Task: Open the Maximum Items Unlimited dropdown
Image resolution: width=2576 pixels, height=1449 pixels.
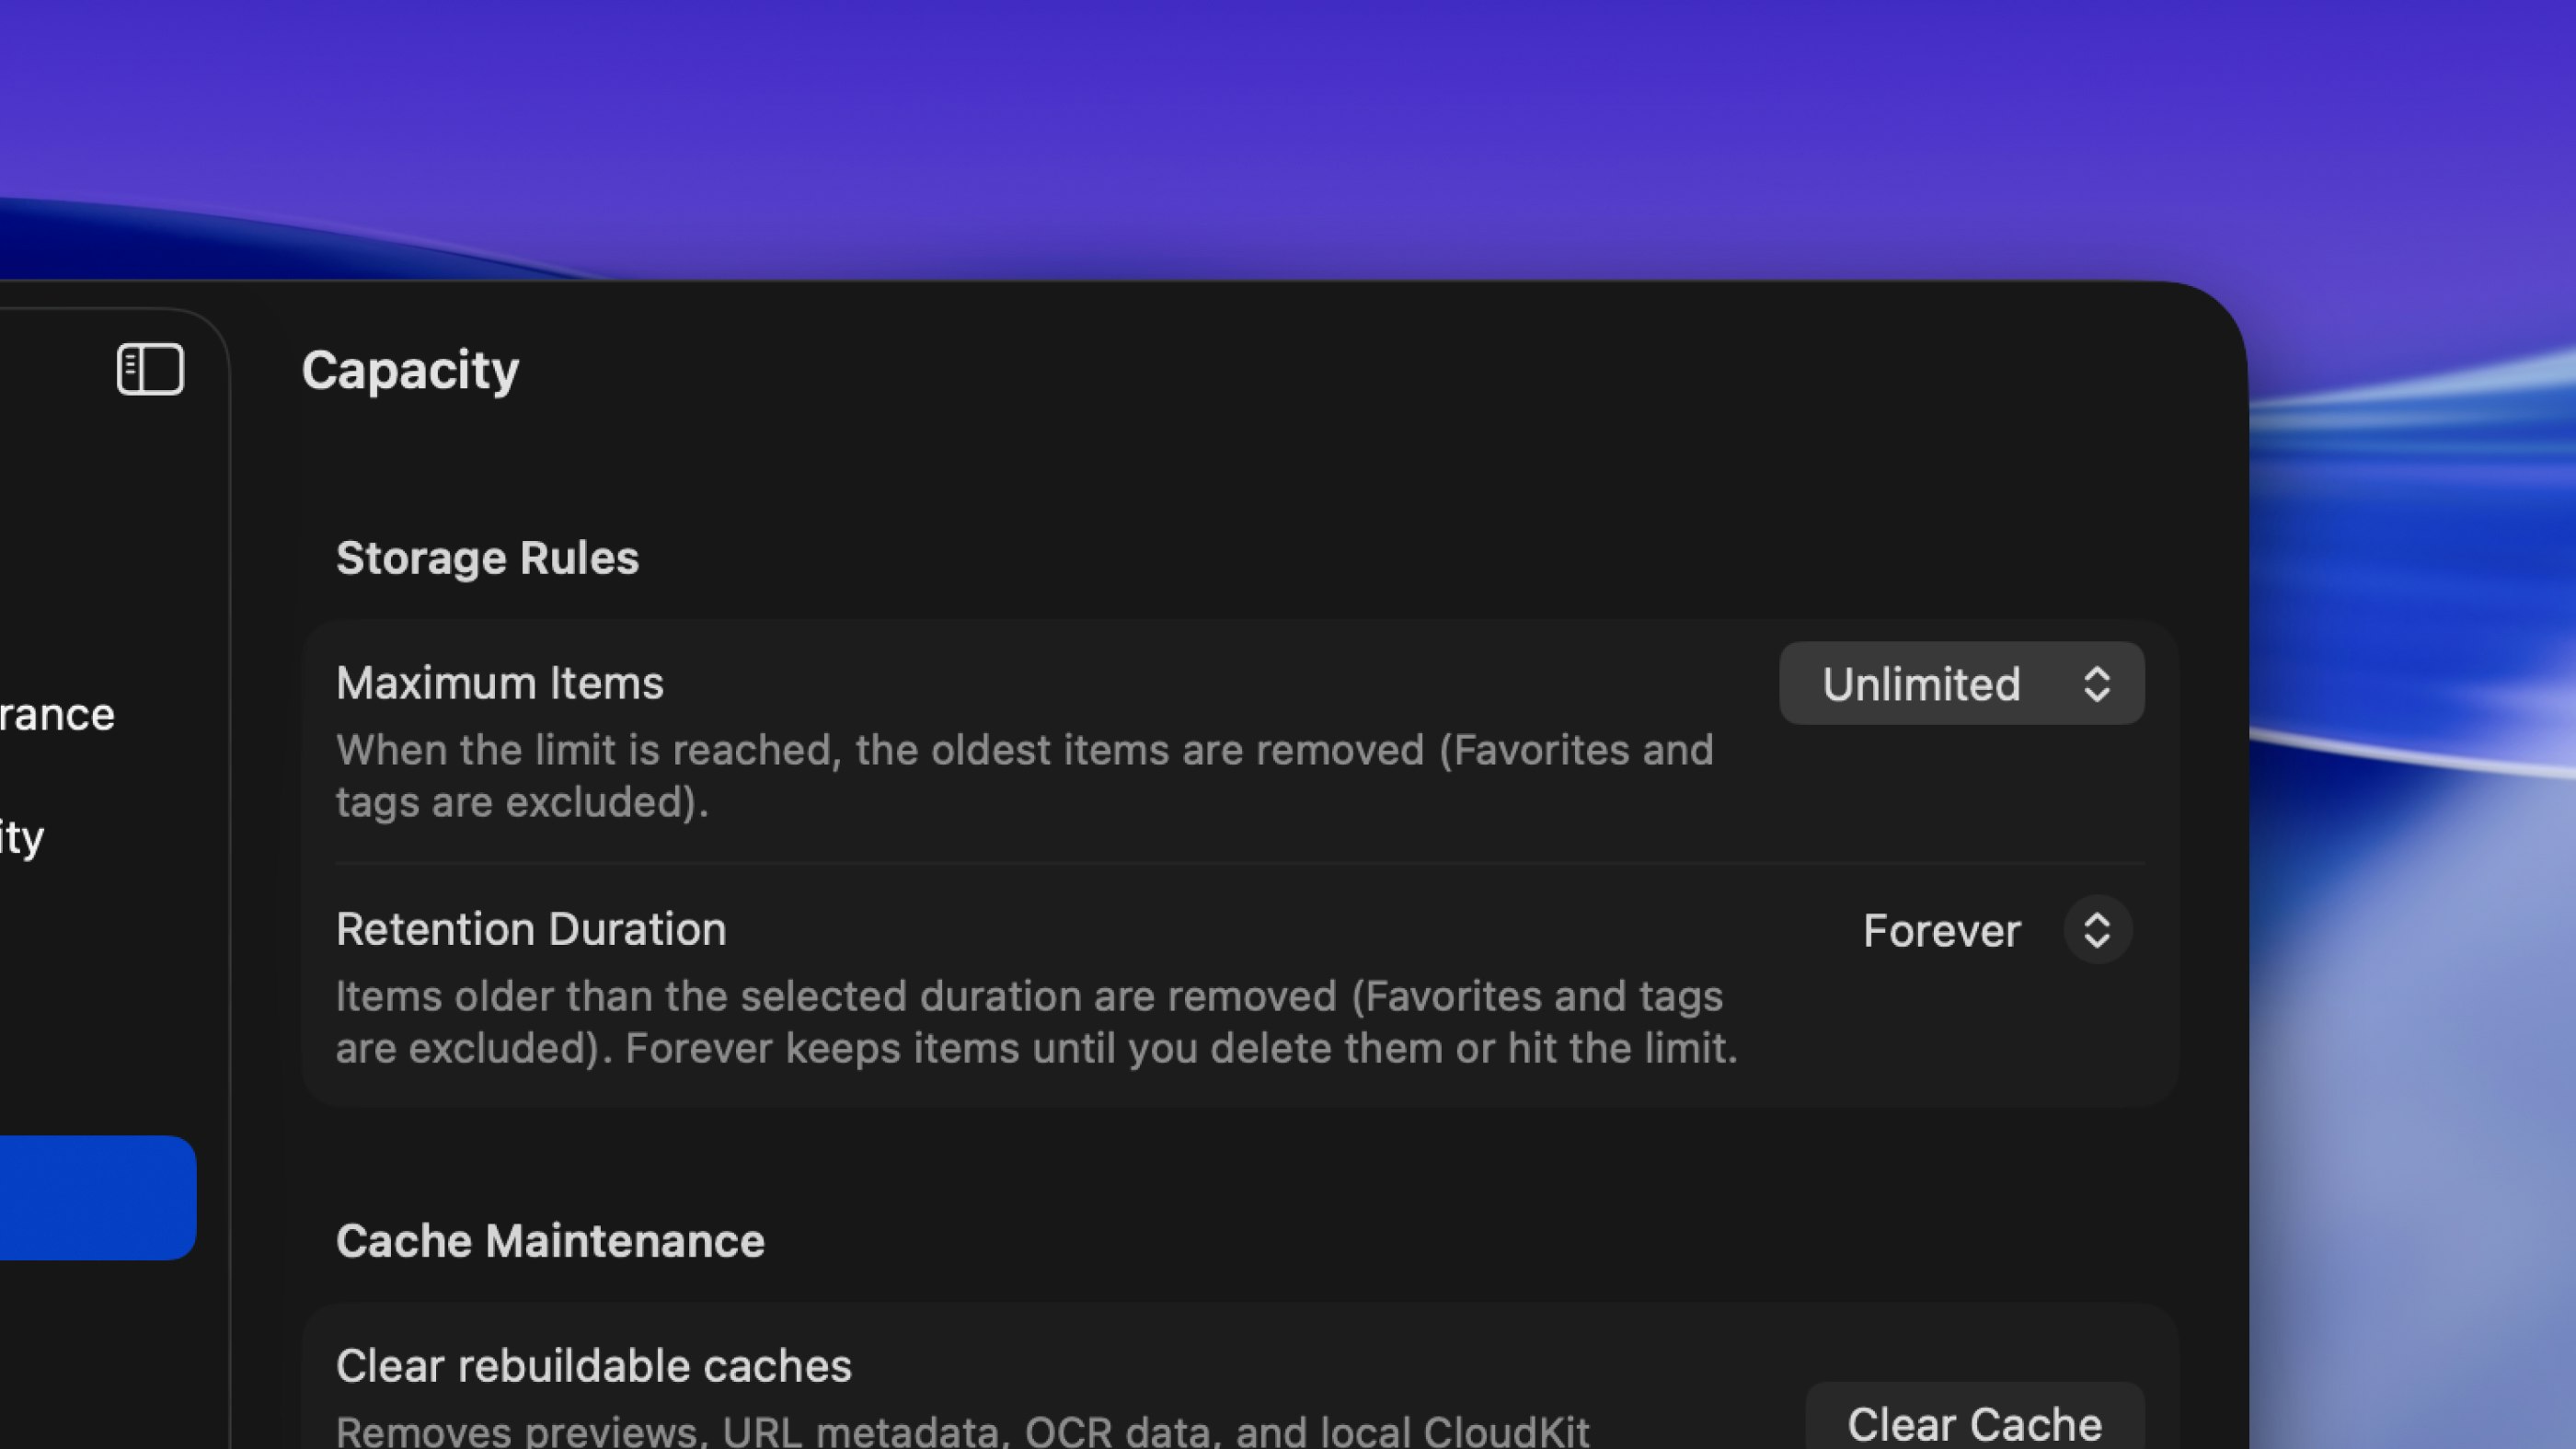Action: [x=1961, y=684]
